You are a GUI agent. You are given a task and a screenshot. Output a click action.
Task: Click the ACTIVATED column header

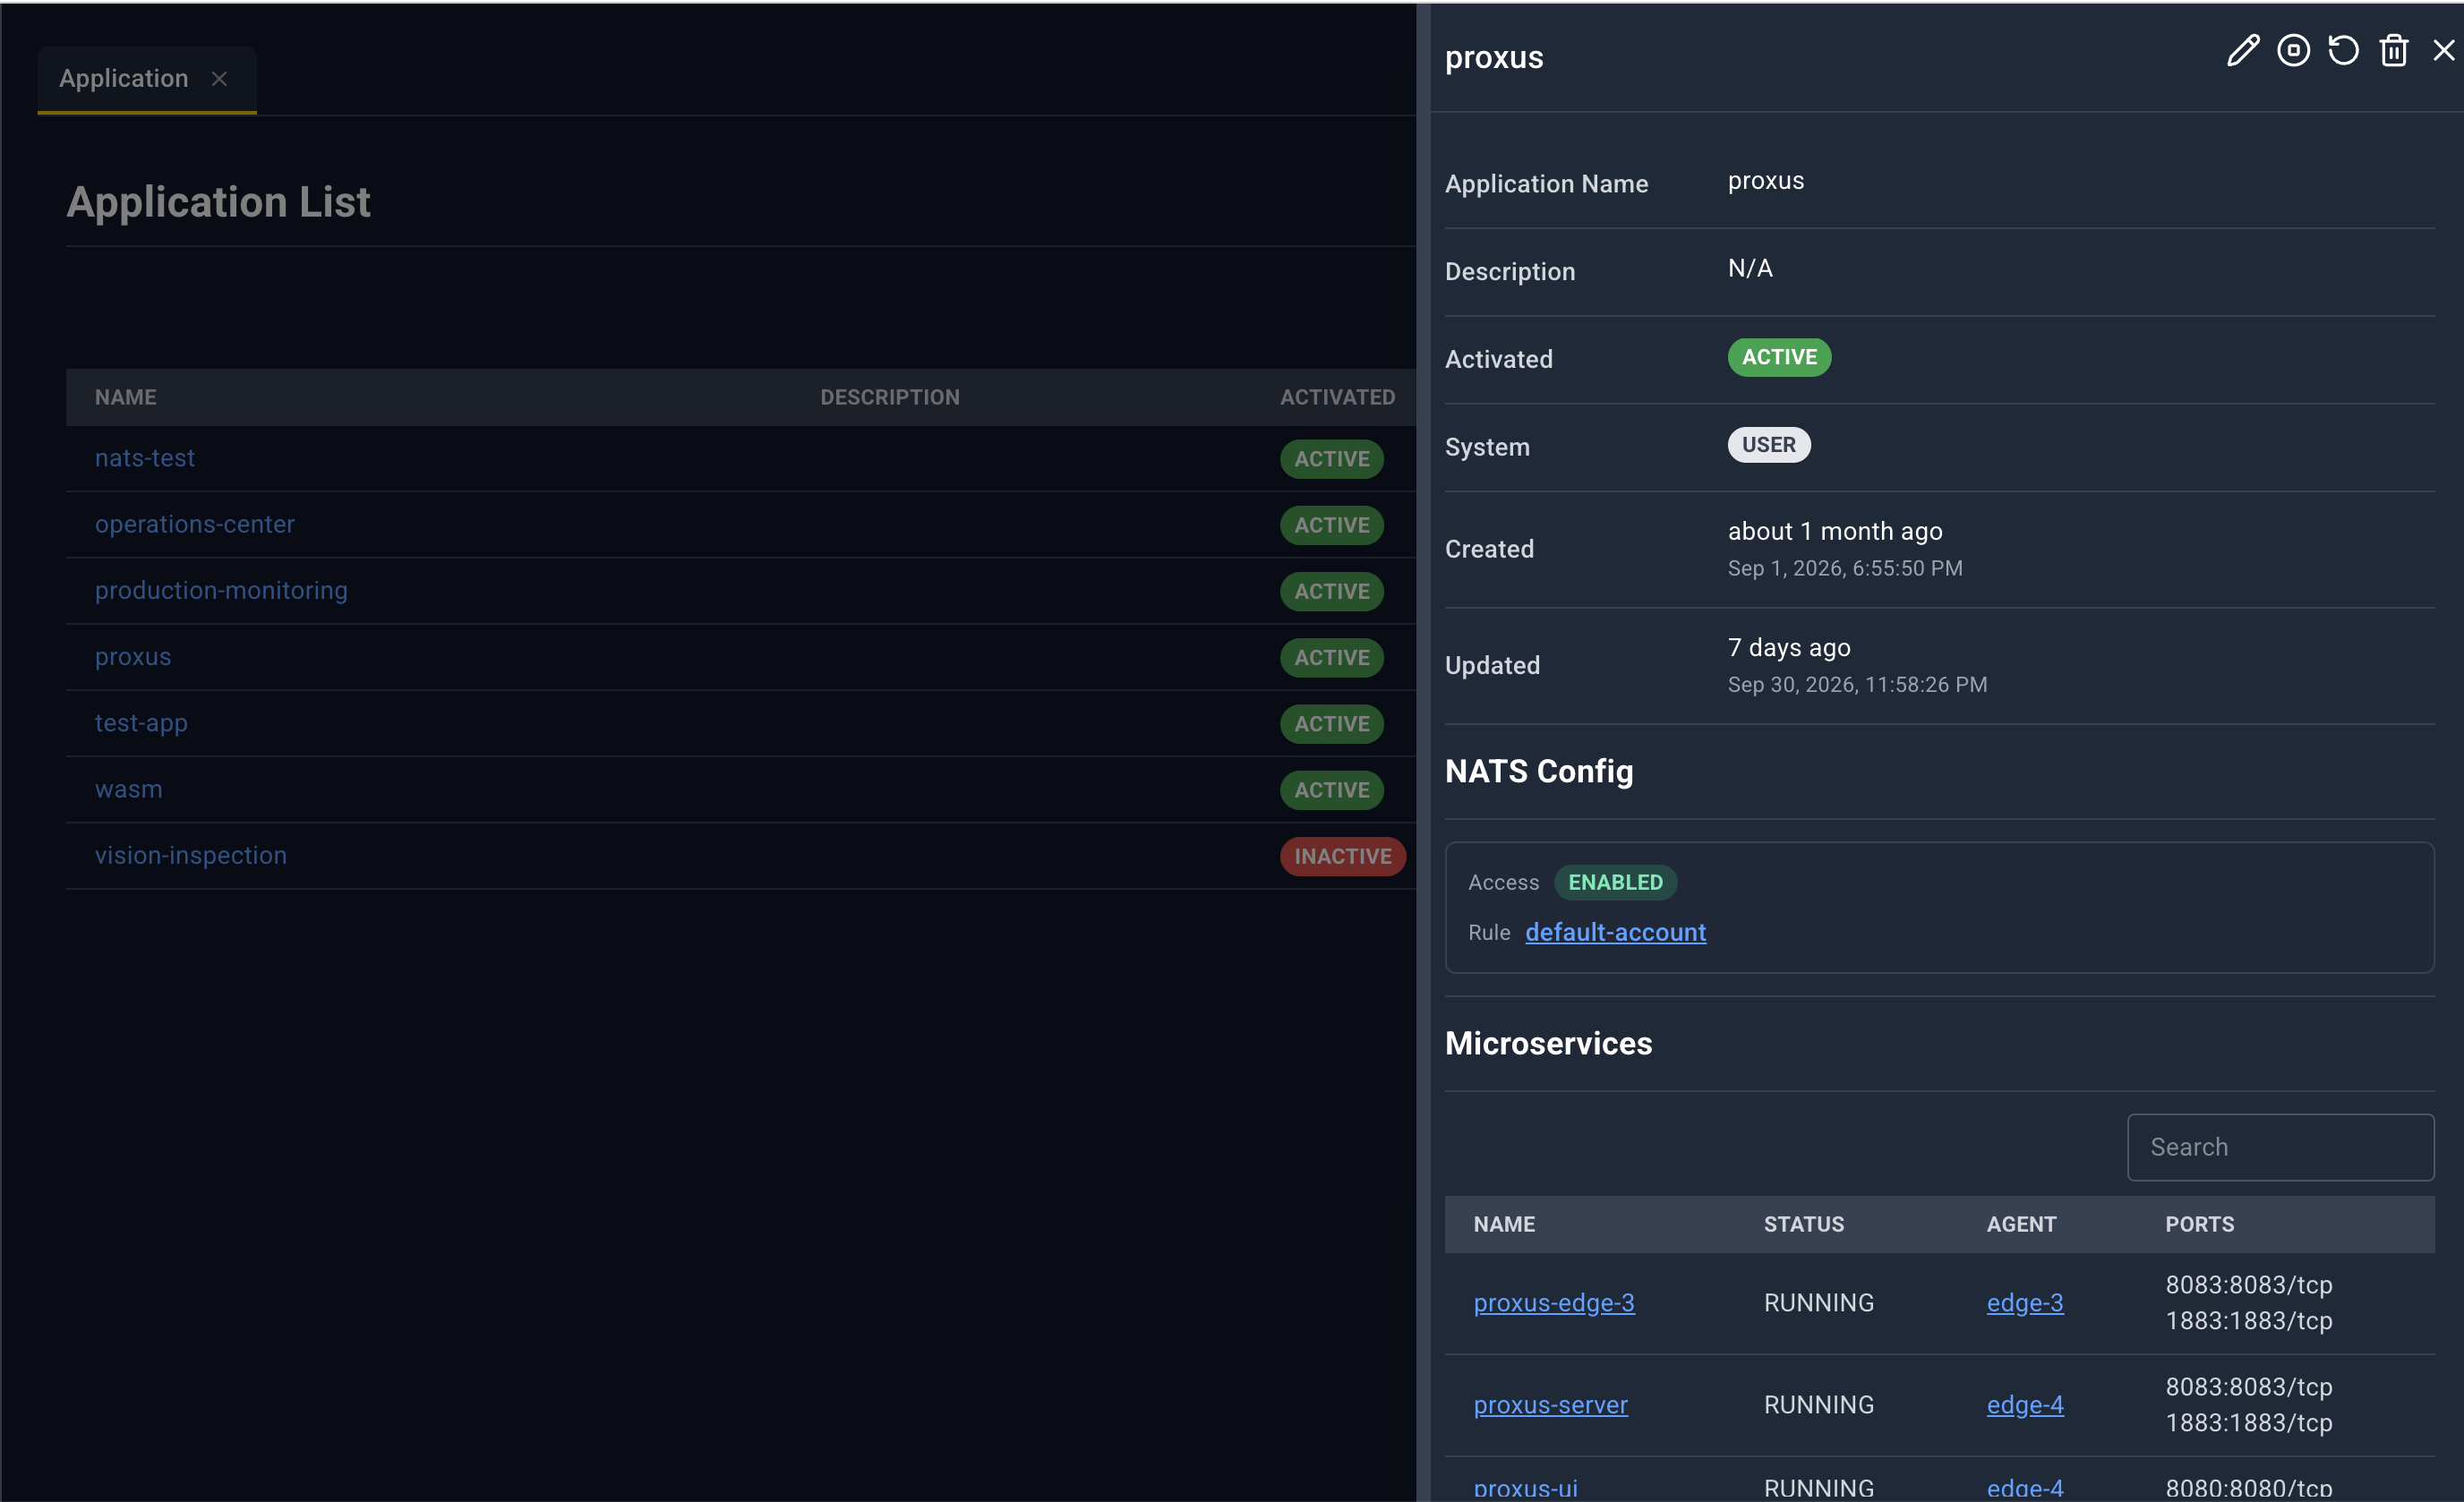pyautogui.click(x=1337, y=397)
